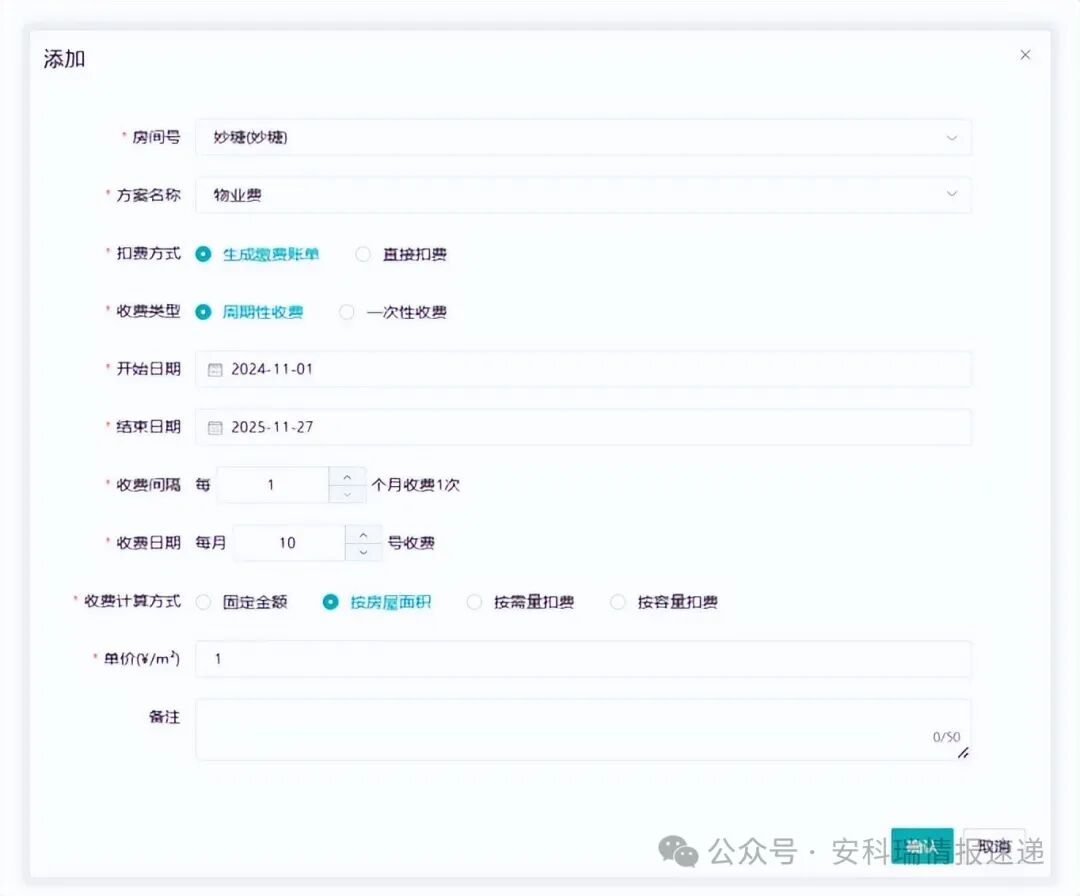Select the 直接扣费 deduction method
1080x896 pixels.
click(363, 254)
